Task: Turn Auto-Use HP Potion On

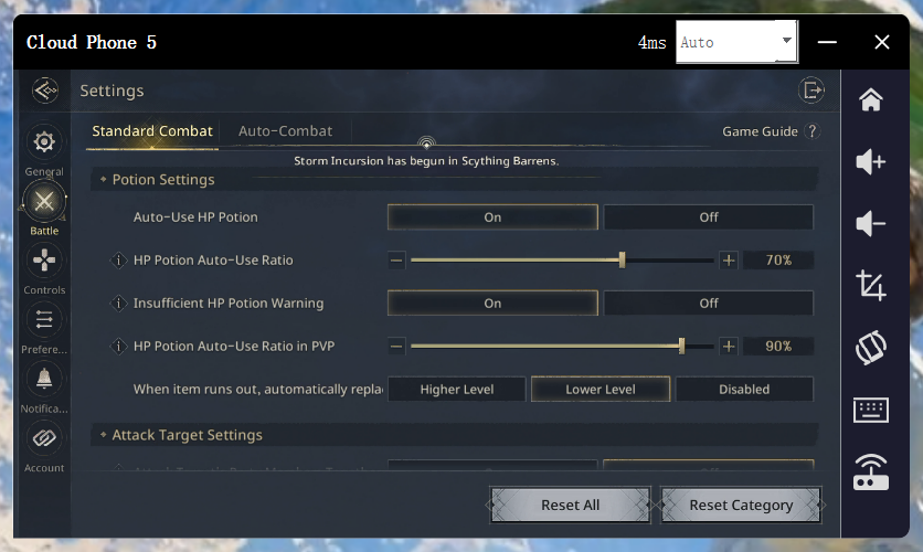Action: coord(493,217)
